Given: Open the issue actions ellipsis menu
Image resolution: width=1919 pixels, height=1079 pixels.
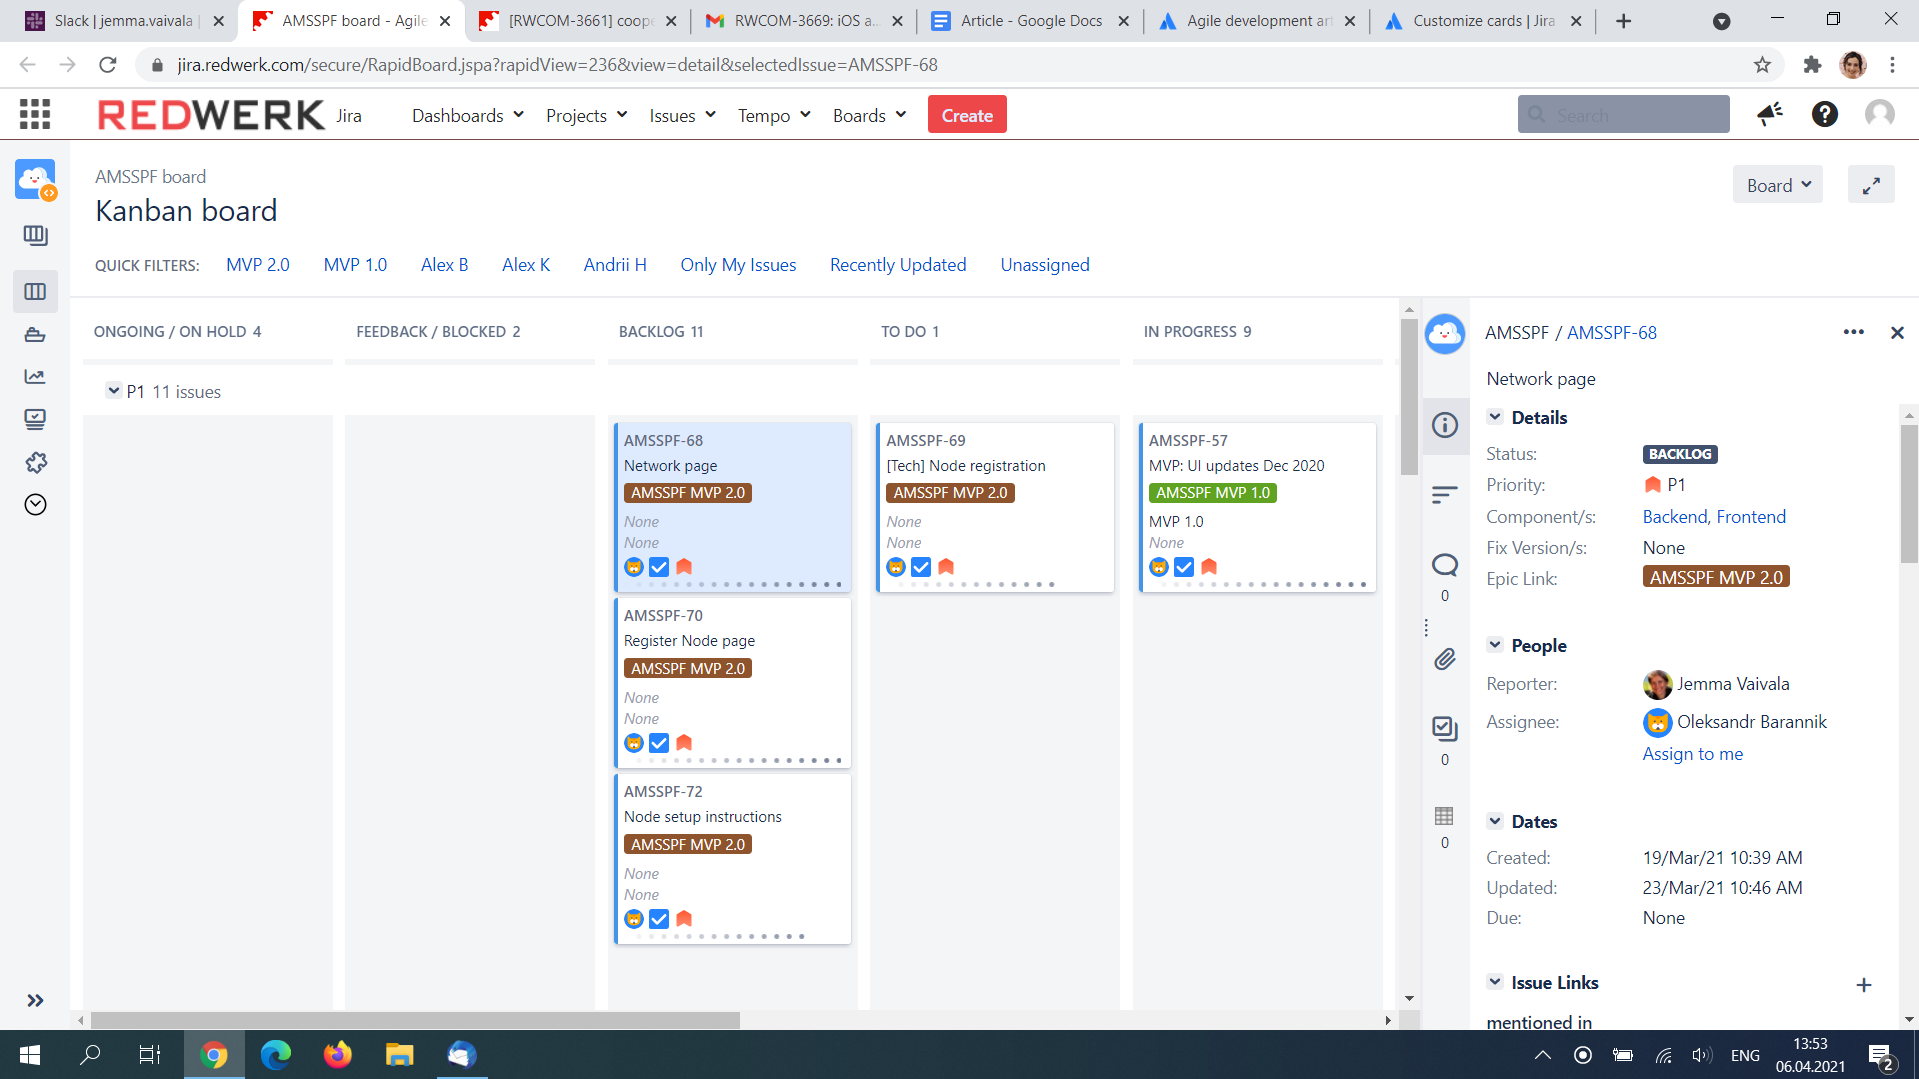Looking at the screenshot, I should tap(1853, 333).
